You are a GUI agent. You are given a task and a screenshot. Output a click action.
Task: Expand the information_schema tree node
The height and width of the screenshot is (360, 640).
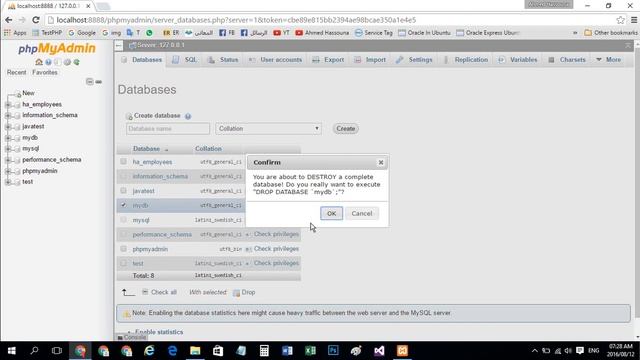coord(8,116)
